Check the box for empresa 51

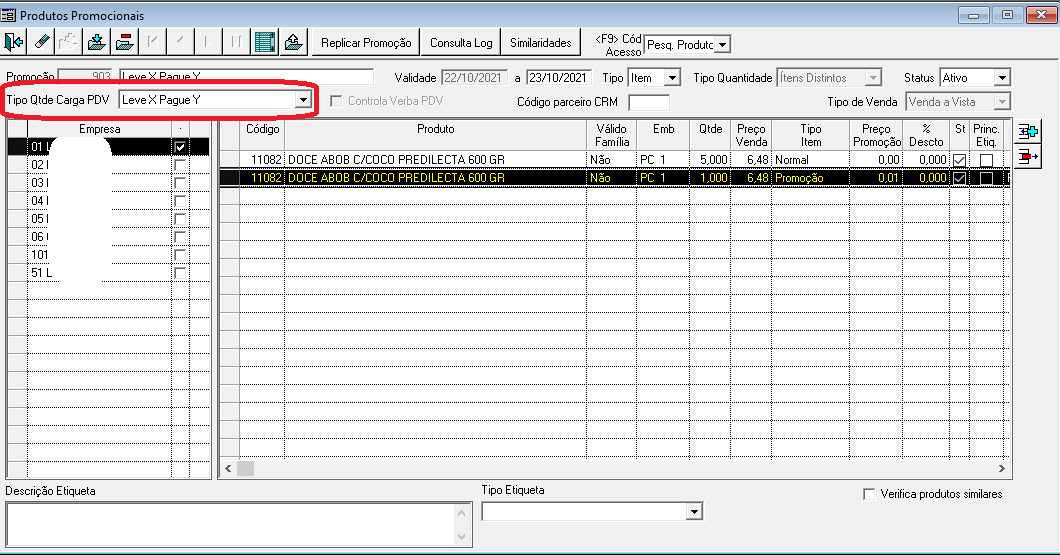click(180, 273)
